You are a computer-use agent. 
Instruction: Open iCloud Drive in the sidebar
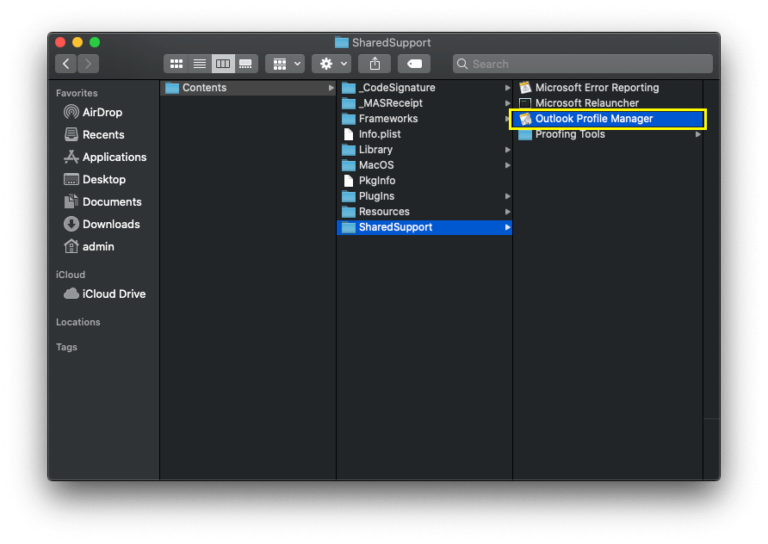point(113,294)
